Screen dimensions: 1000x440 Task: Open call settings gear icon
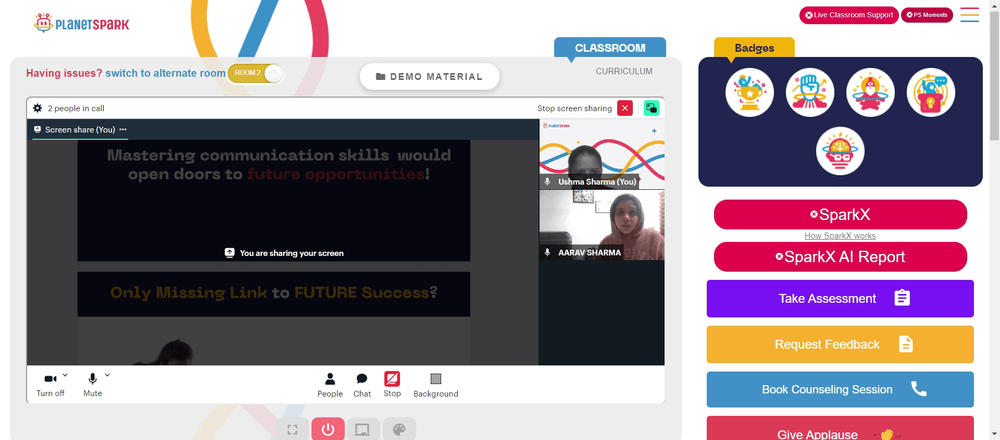pos(38,108)
